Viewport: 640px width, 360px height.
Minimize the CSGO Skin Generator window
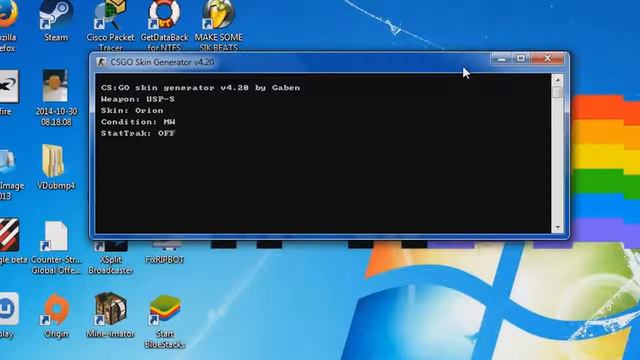coord(502,59)
